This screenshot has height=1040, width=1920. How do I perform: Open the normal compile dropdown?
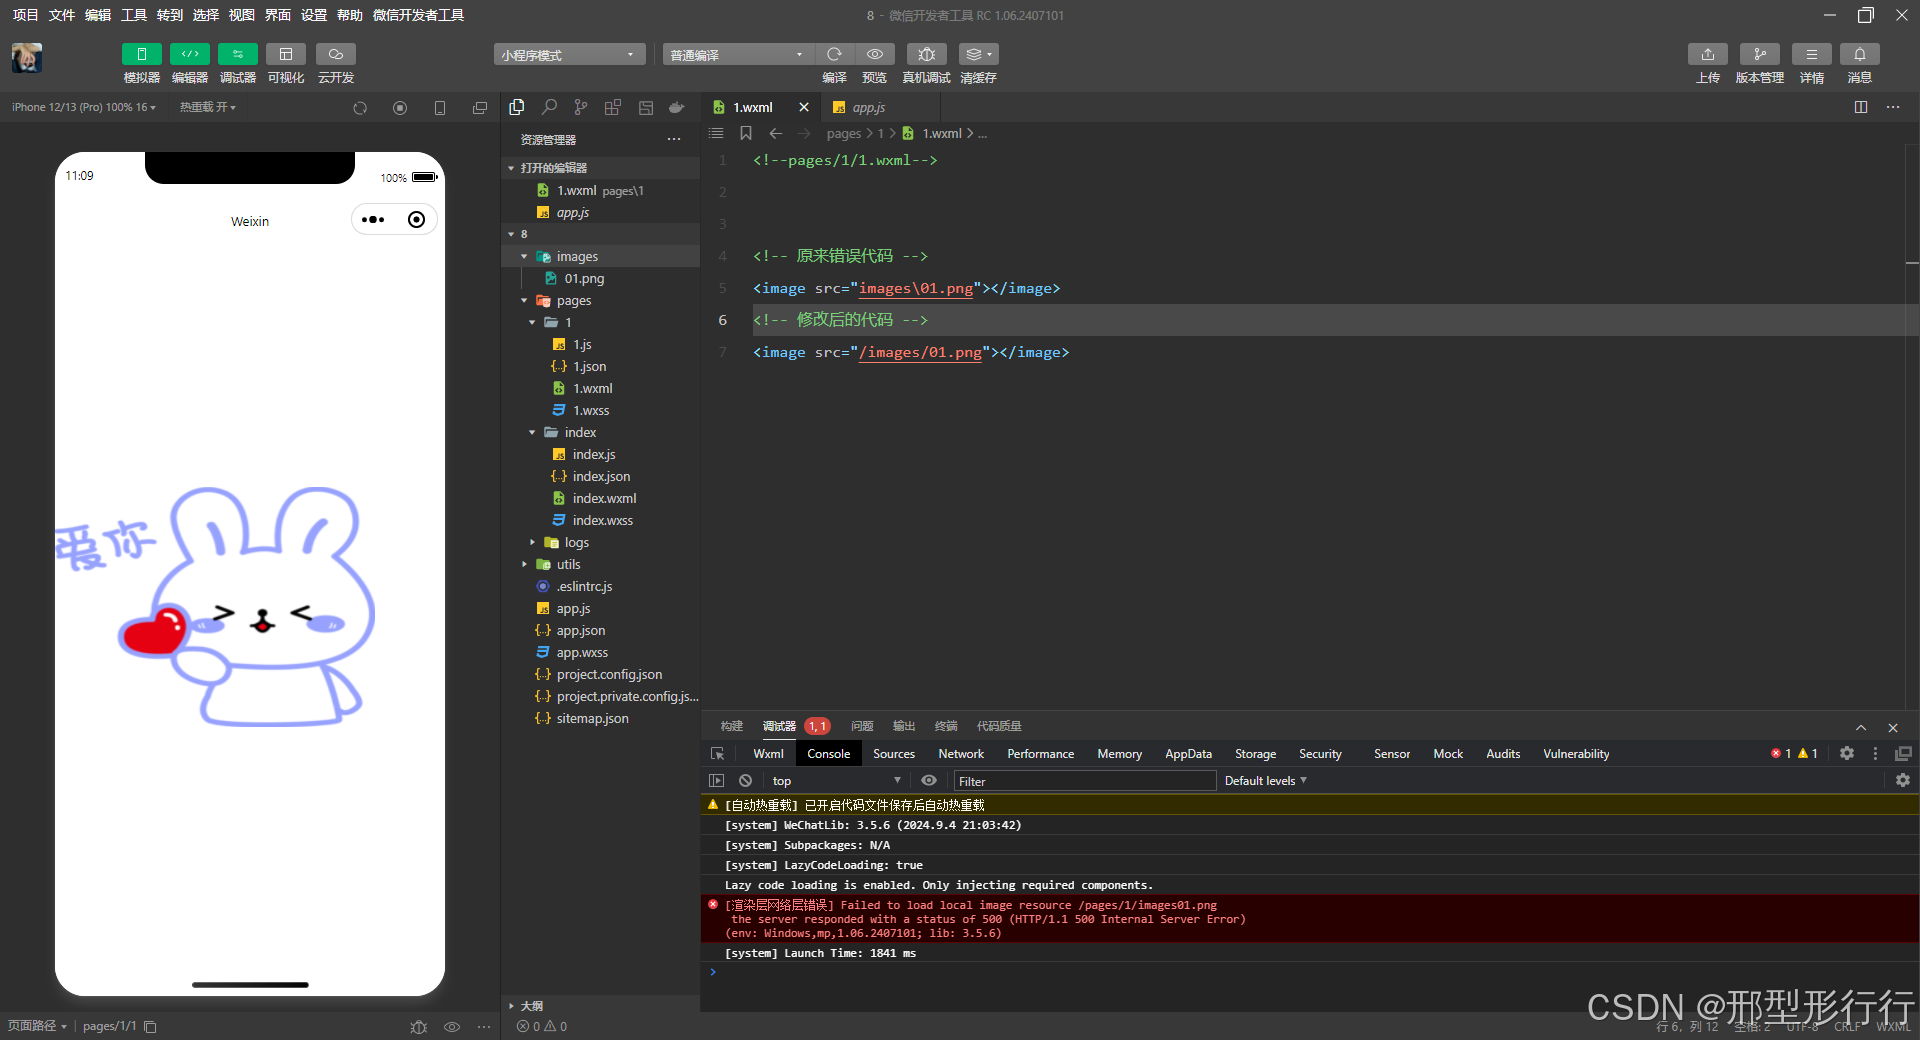click(x=738, y=54)
